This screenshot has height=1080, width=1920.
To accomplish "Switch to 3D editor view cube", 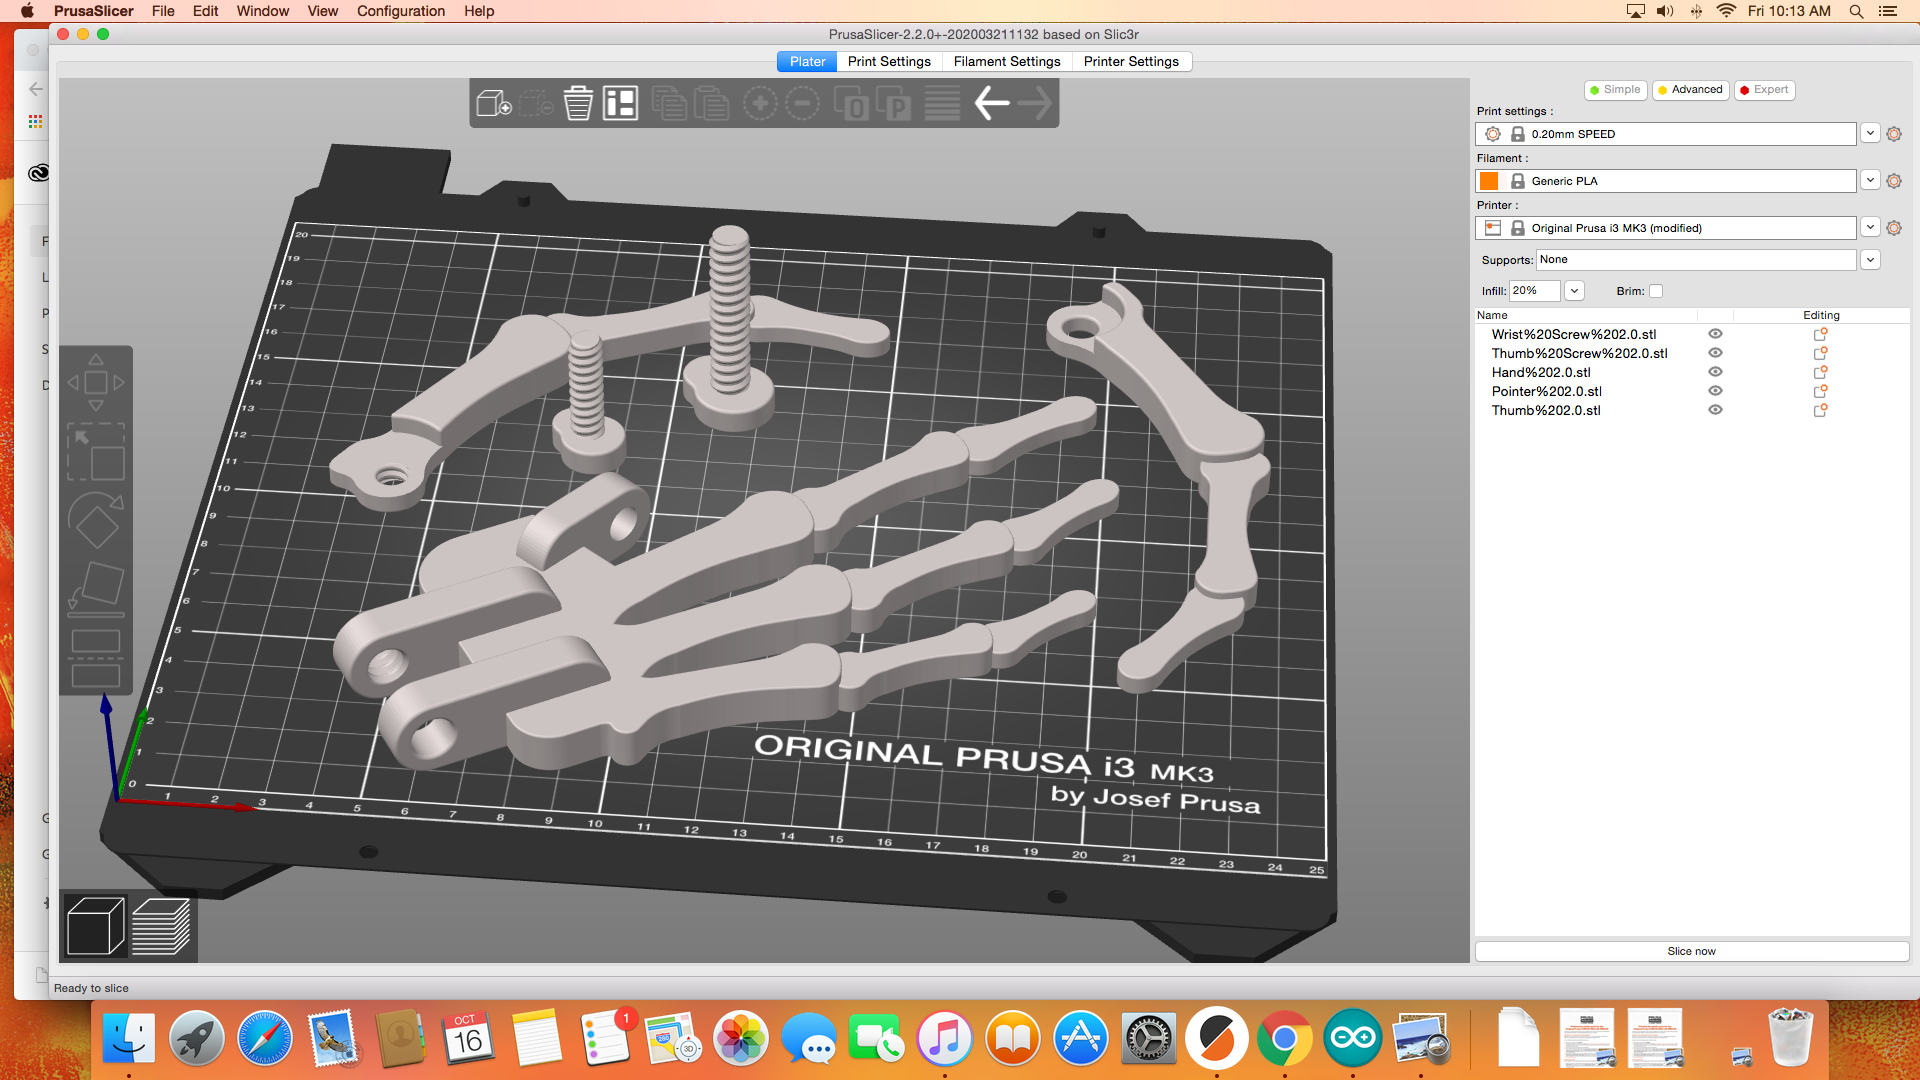I will 96,926.
